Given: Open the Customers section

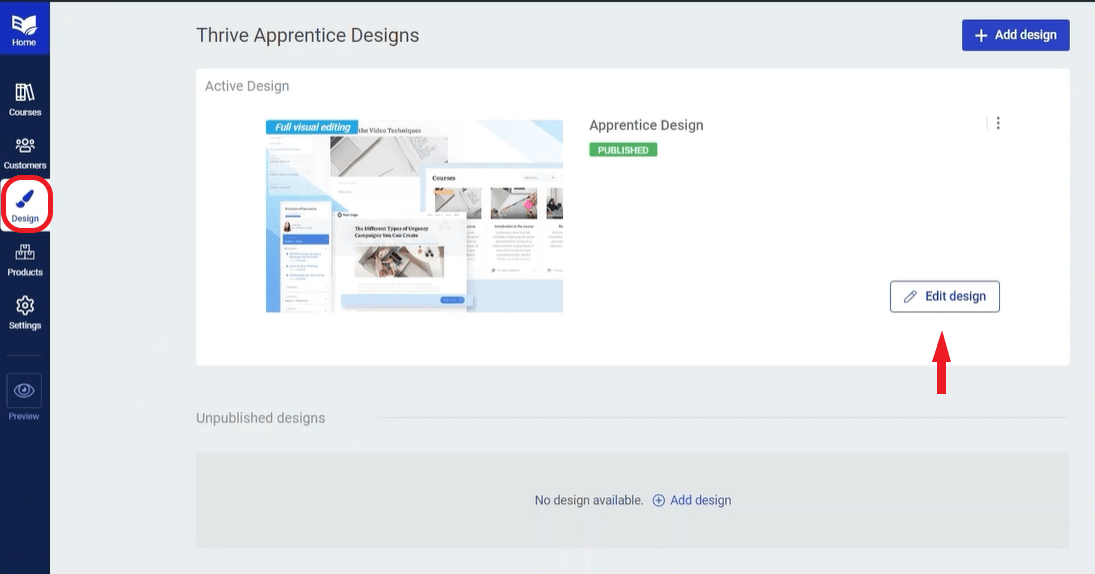Looking at the screenshot, I should coord(24,153).
